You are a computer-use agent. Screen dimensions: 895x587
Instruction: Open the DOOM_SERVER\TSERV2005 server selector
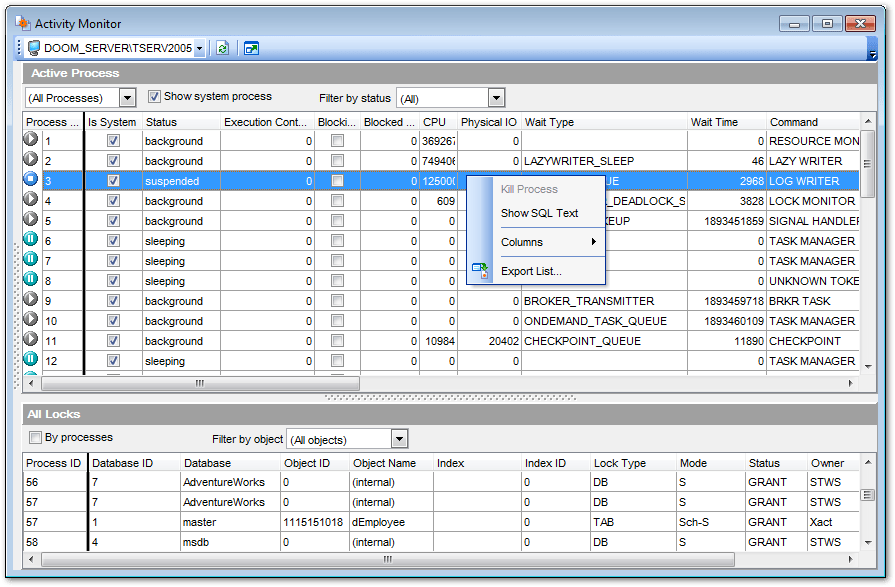point(201,47)
